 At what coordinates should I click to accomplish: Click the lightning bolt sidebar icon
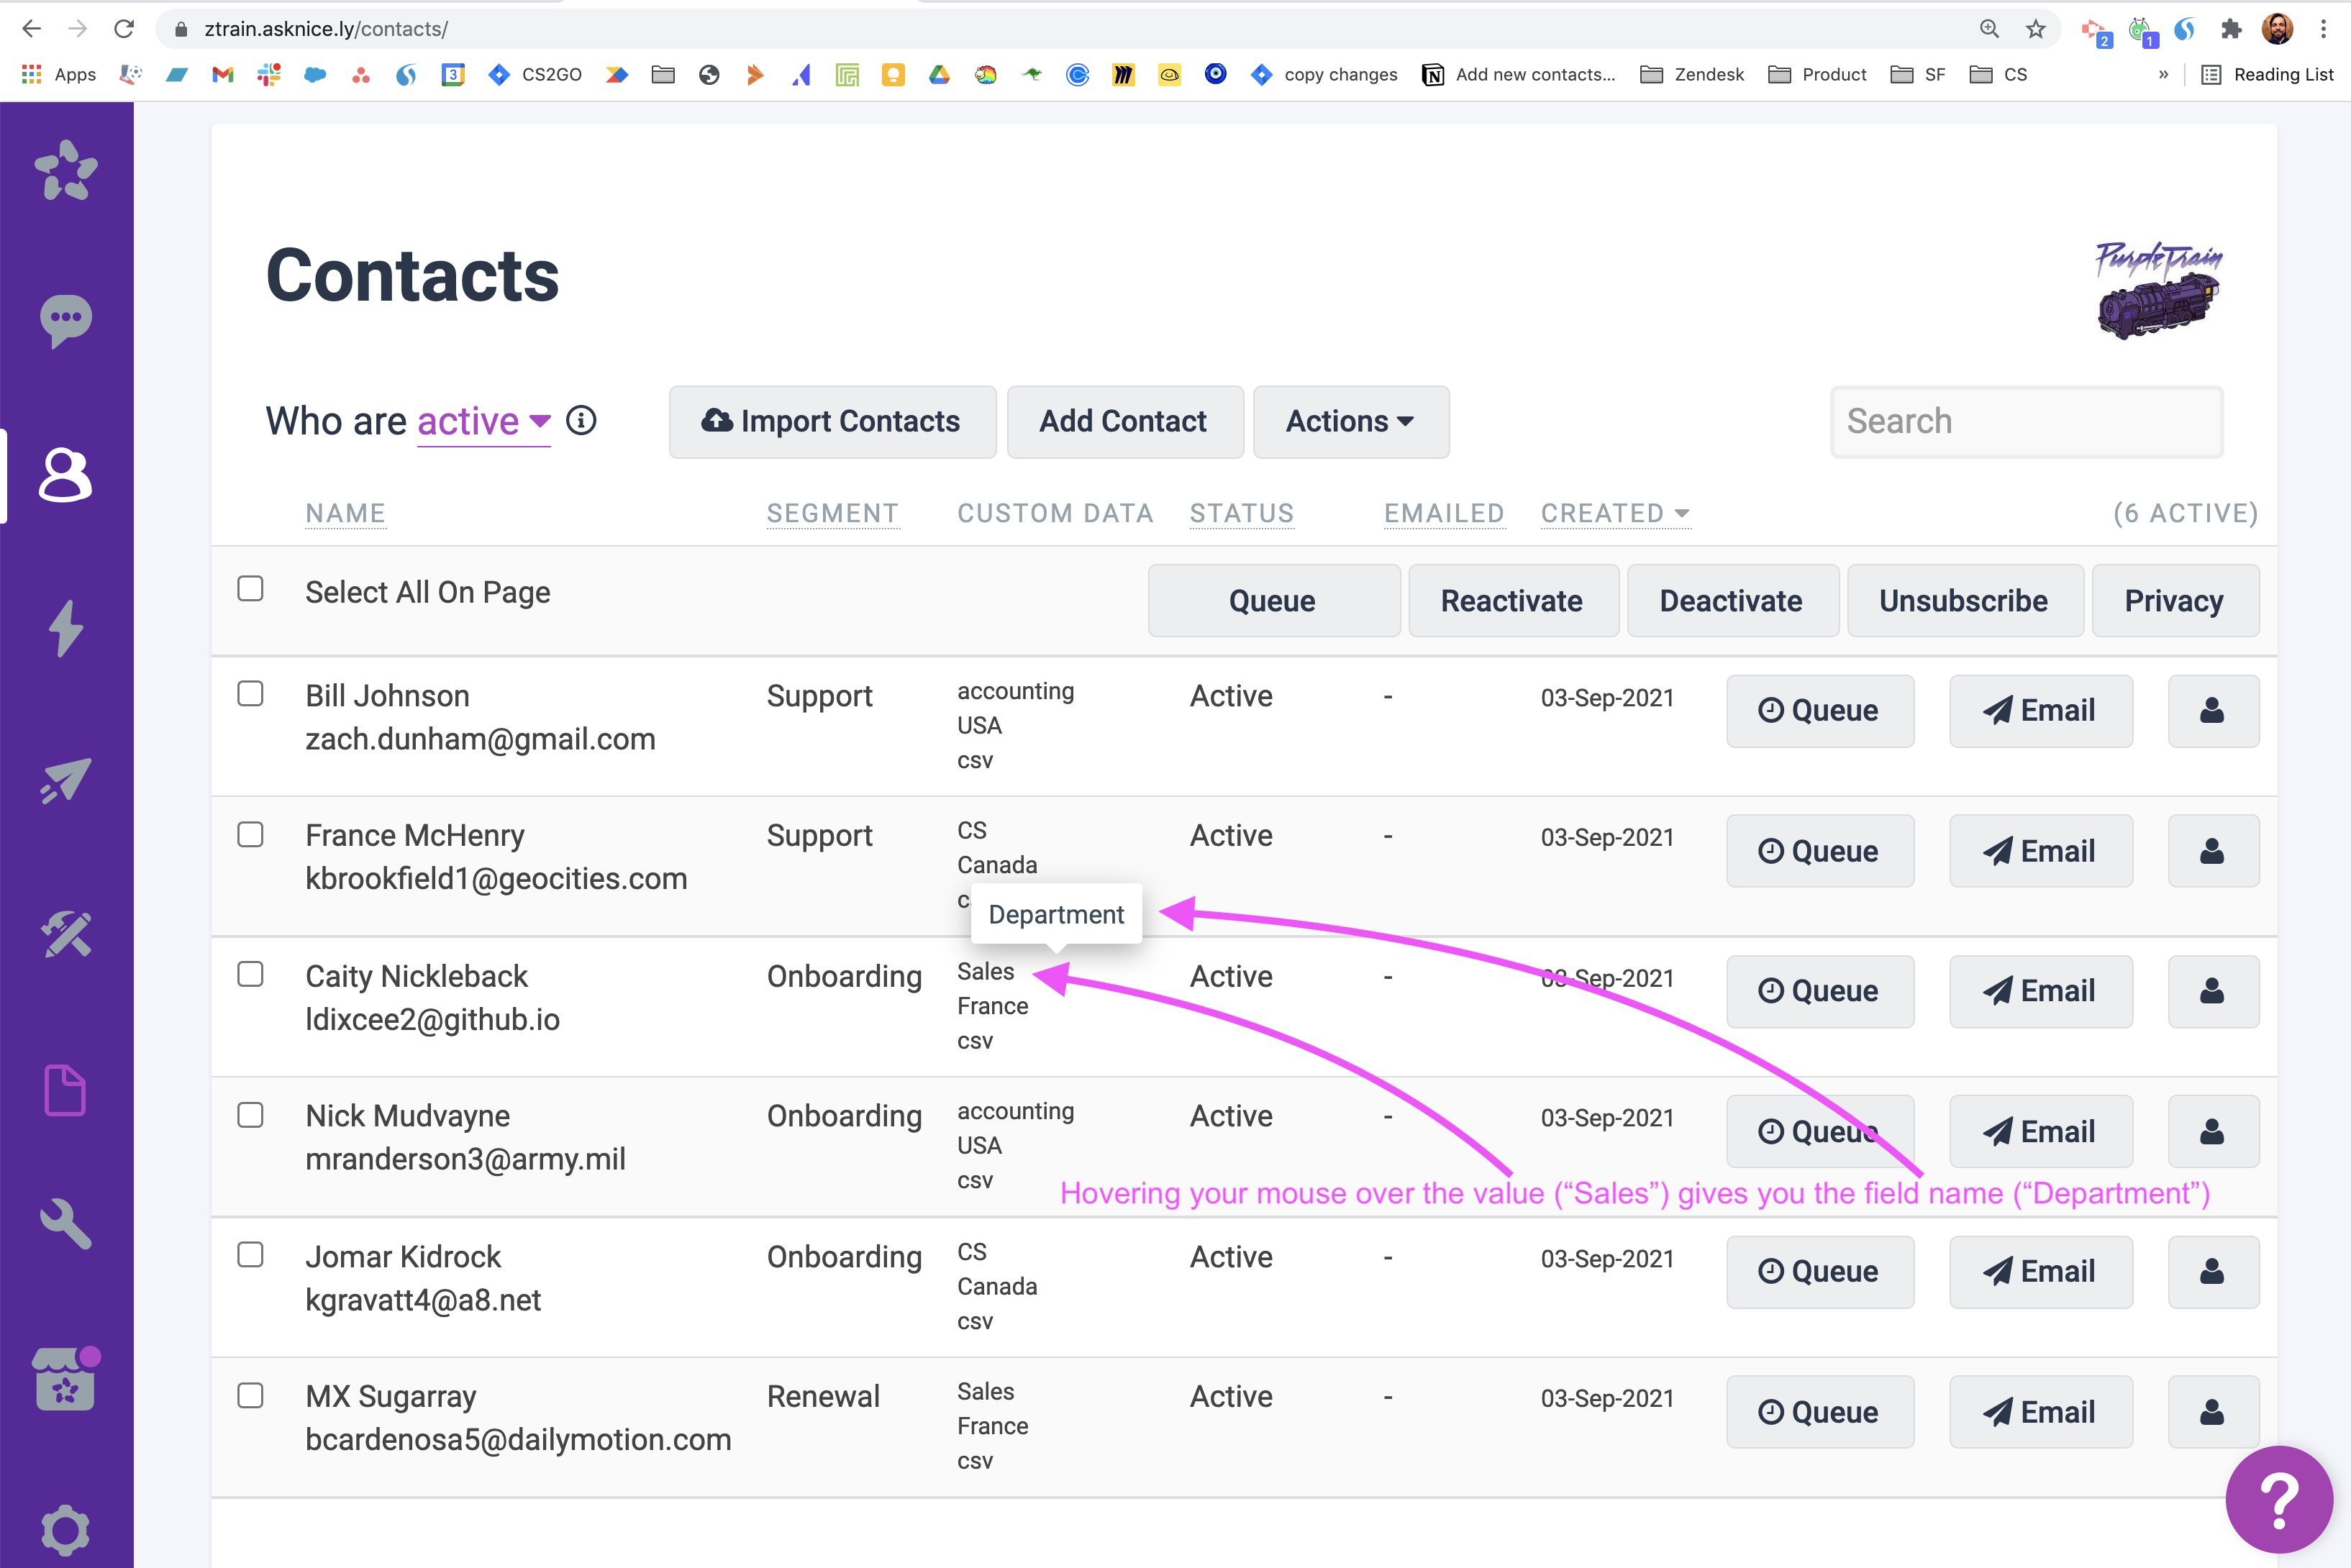pos(66,628)
